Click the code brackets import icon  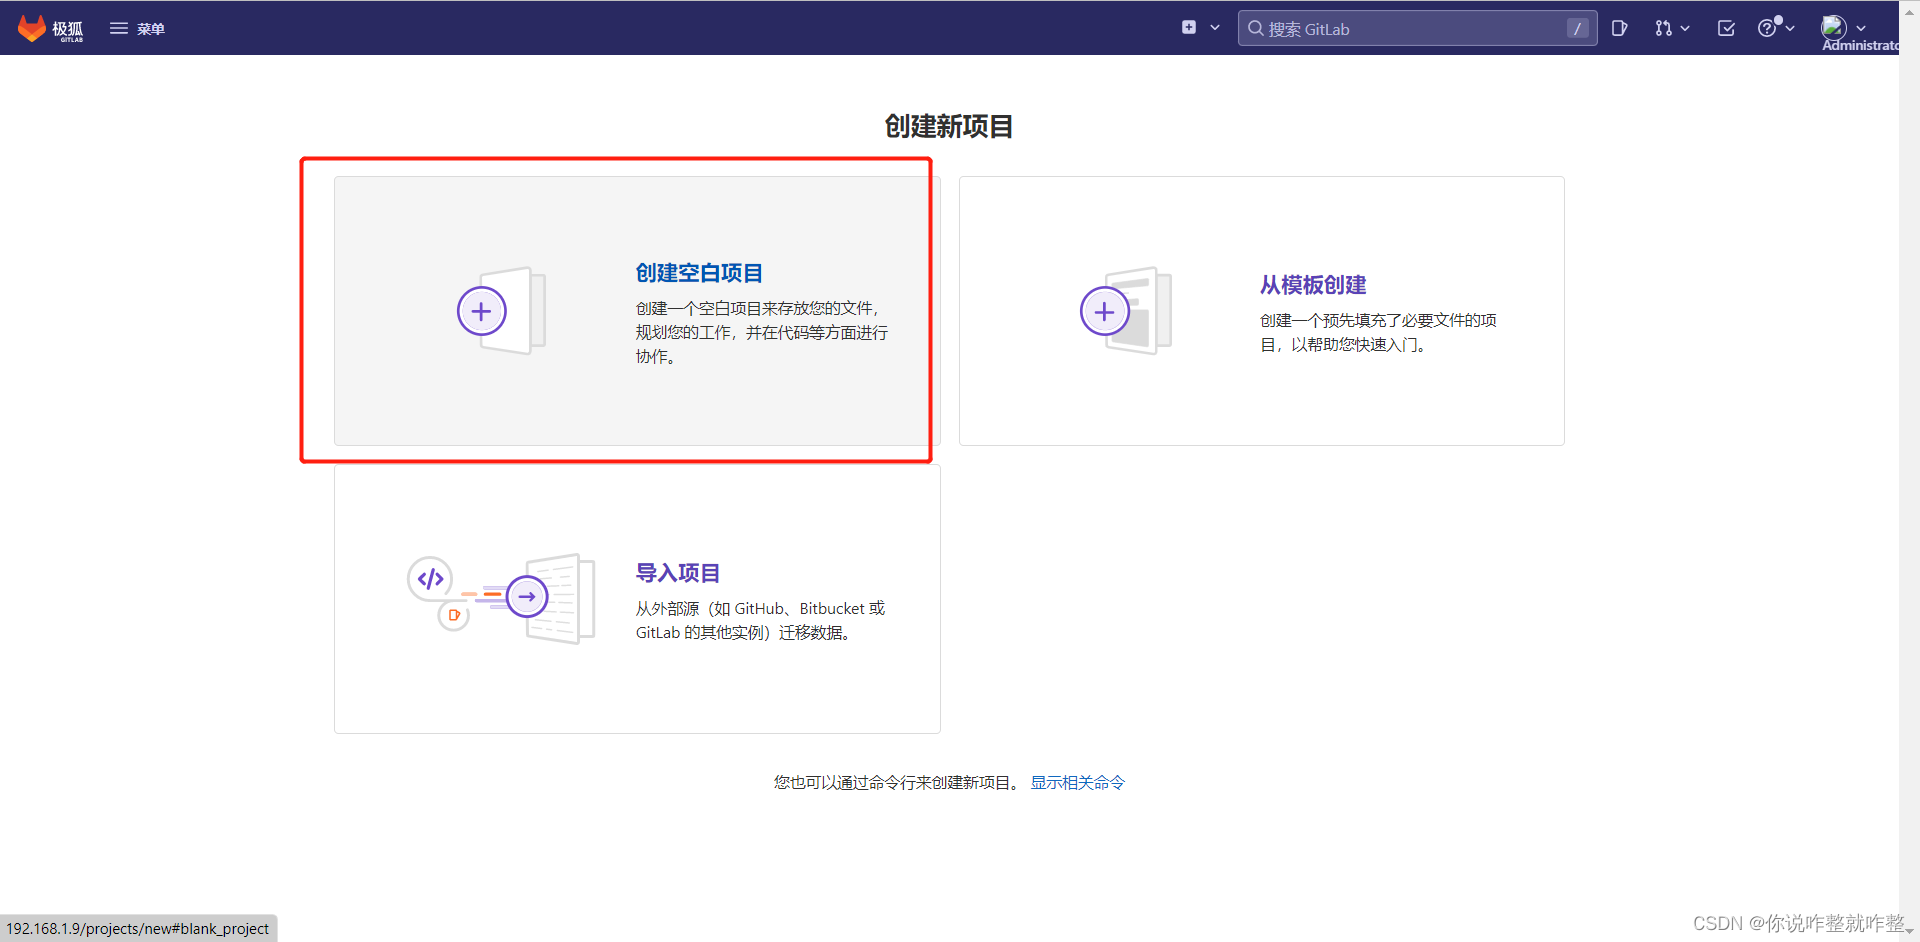pyautogui.click(x=430, y=579)
